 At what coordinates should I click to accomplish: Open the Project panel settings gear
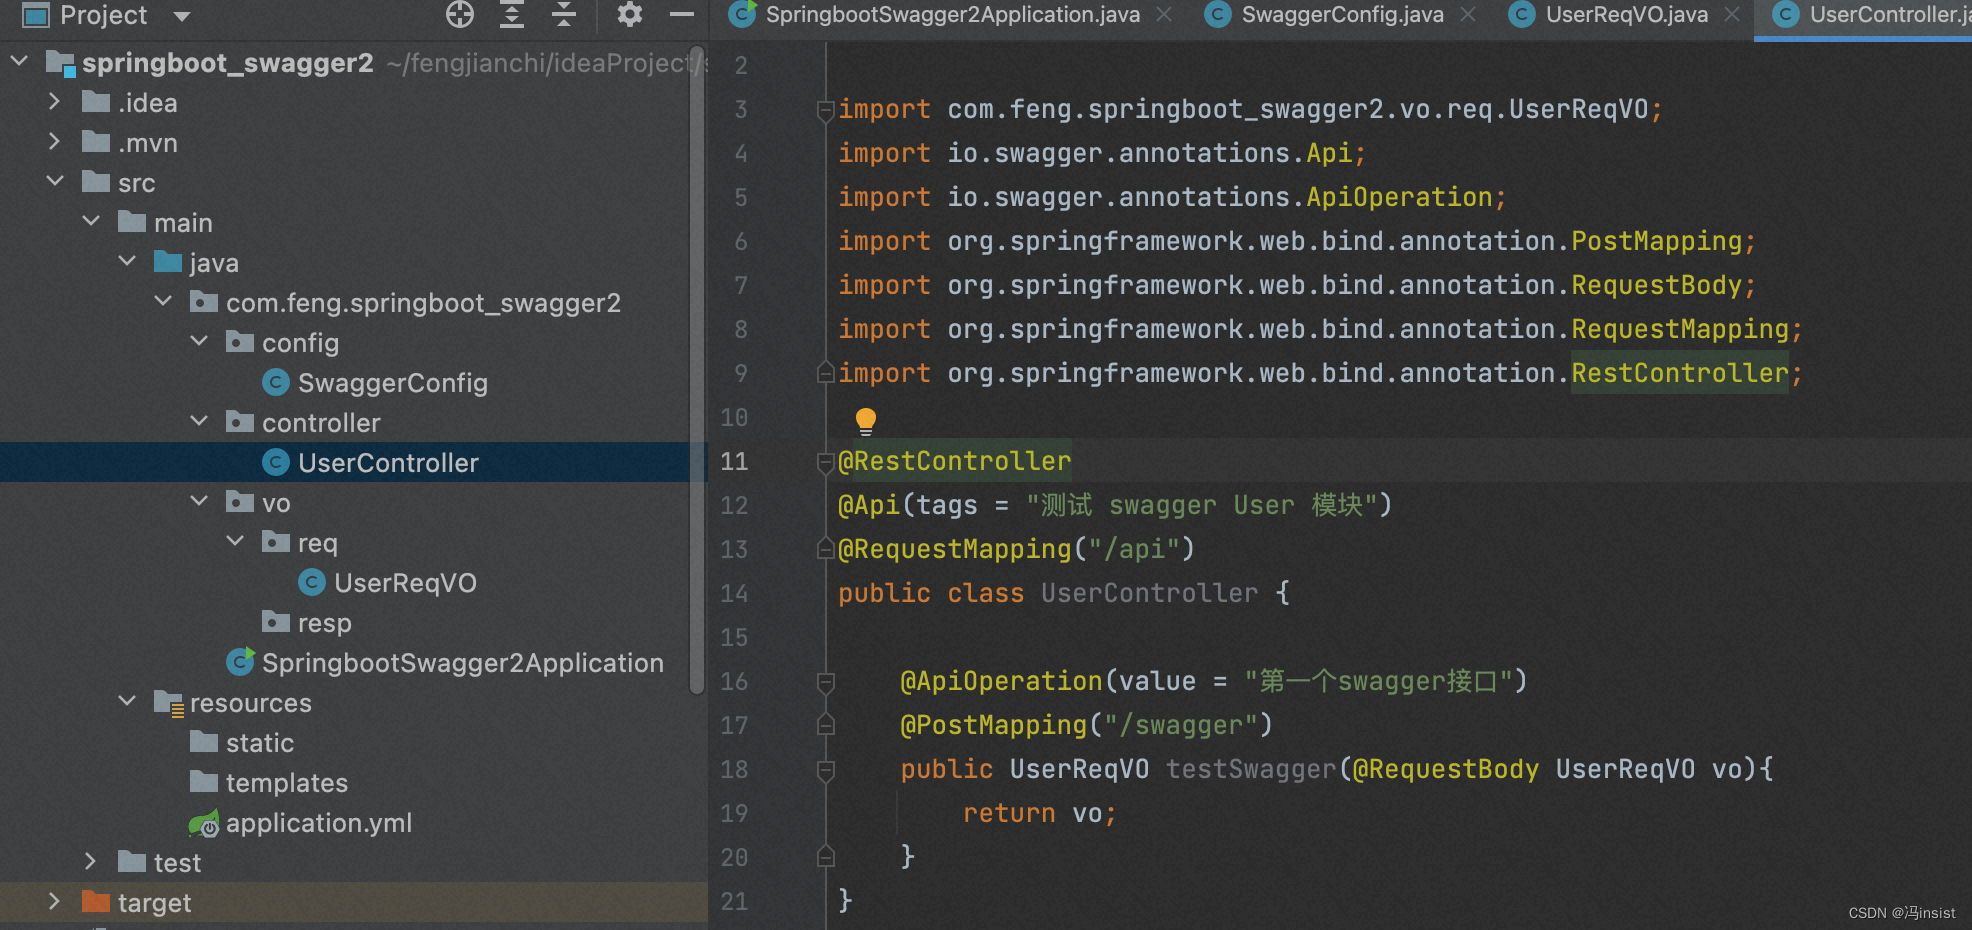tap(628, 15)
